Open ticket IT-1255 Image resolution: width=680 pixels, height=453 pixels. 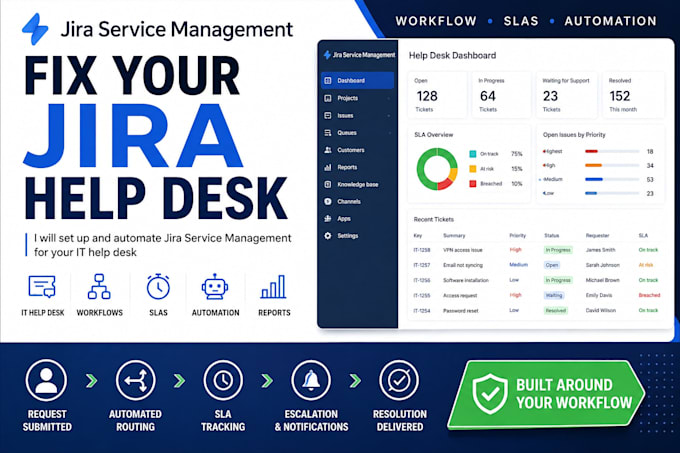422,296
